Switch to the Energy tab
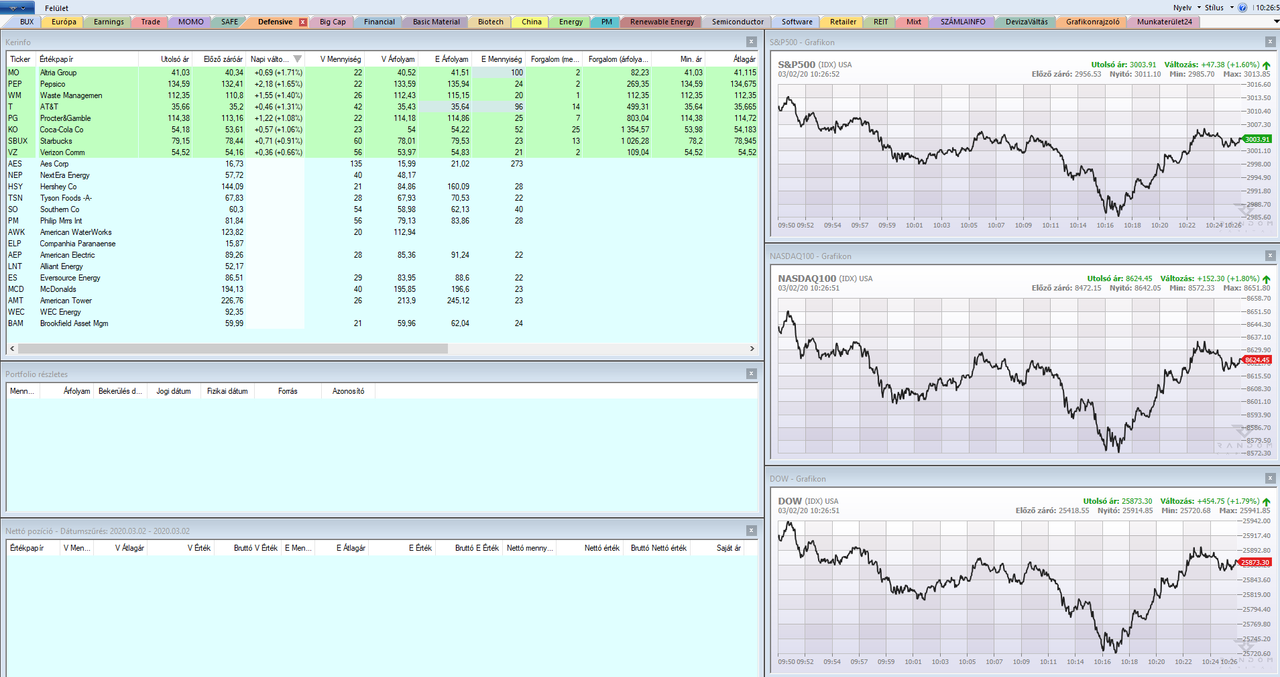The width and height of the screenshot is (1280, 677). [571, 21]
